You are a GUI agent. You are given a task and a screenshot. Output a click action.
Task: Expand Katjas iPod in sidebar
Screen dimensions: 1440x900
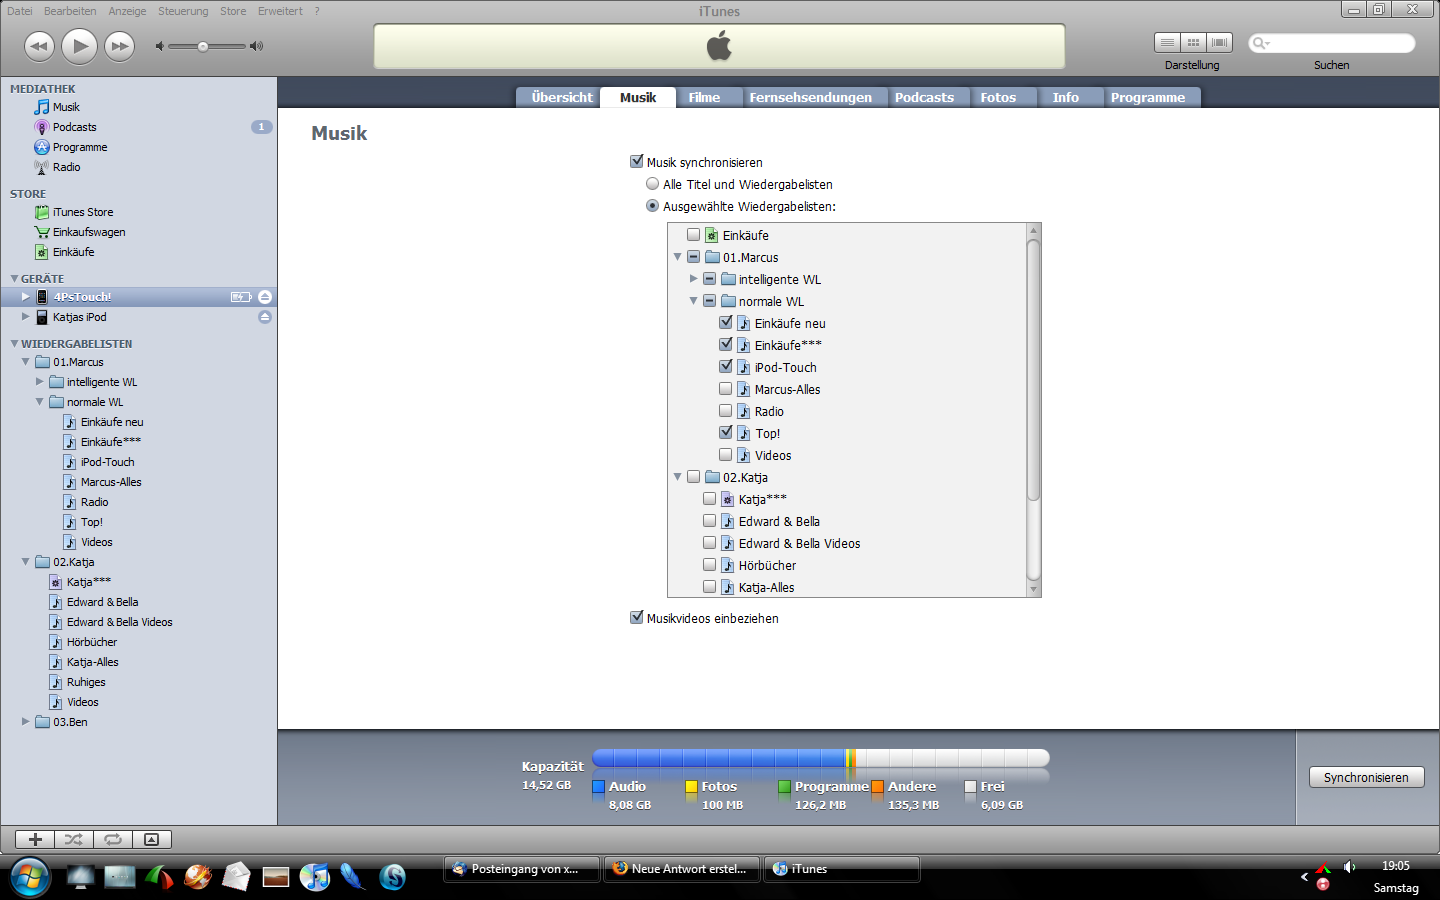coord(25,317)
